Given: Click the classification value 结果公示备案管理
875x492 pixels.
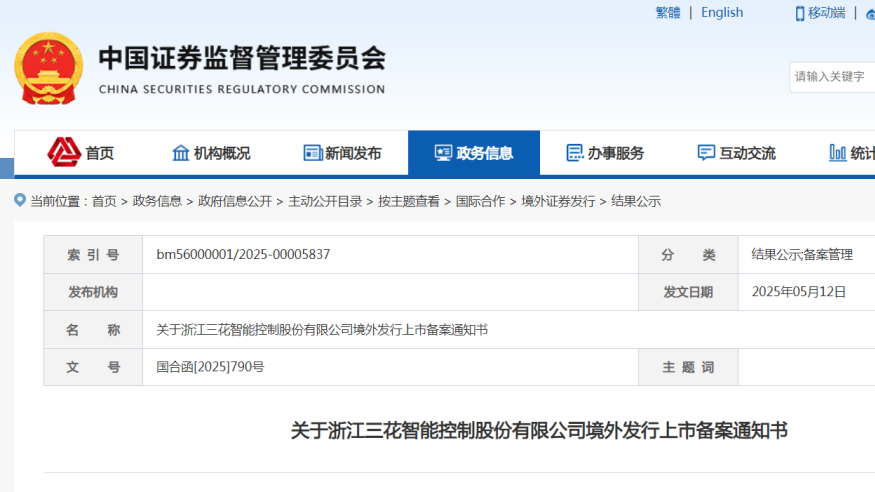Looking at the screenshot, I should tap(802, 255).
